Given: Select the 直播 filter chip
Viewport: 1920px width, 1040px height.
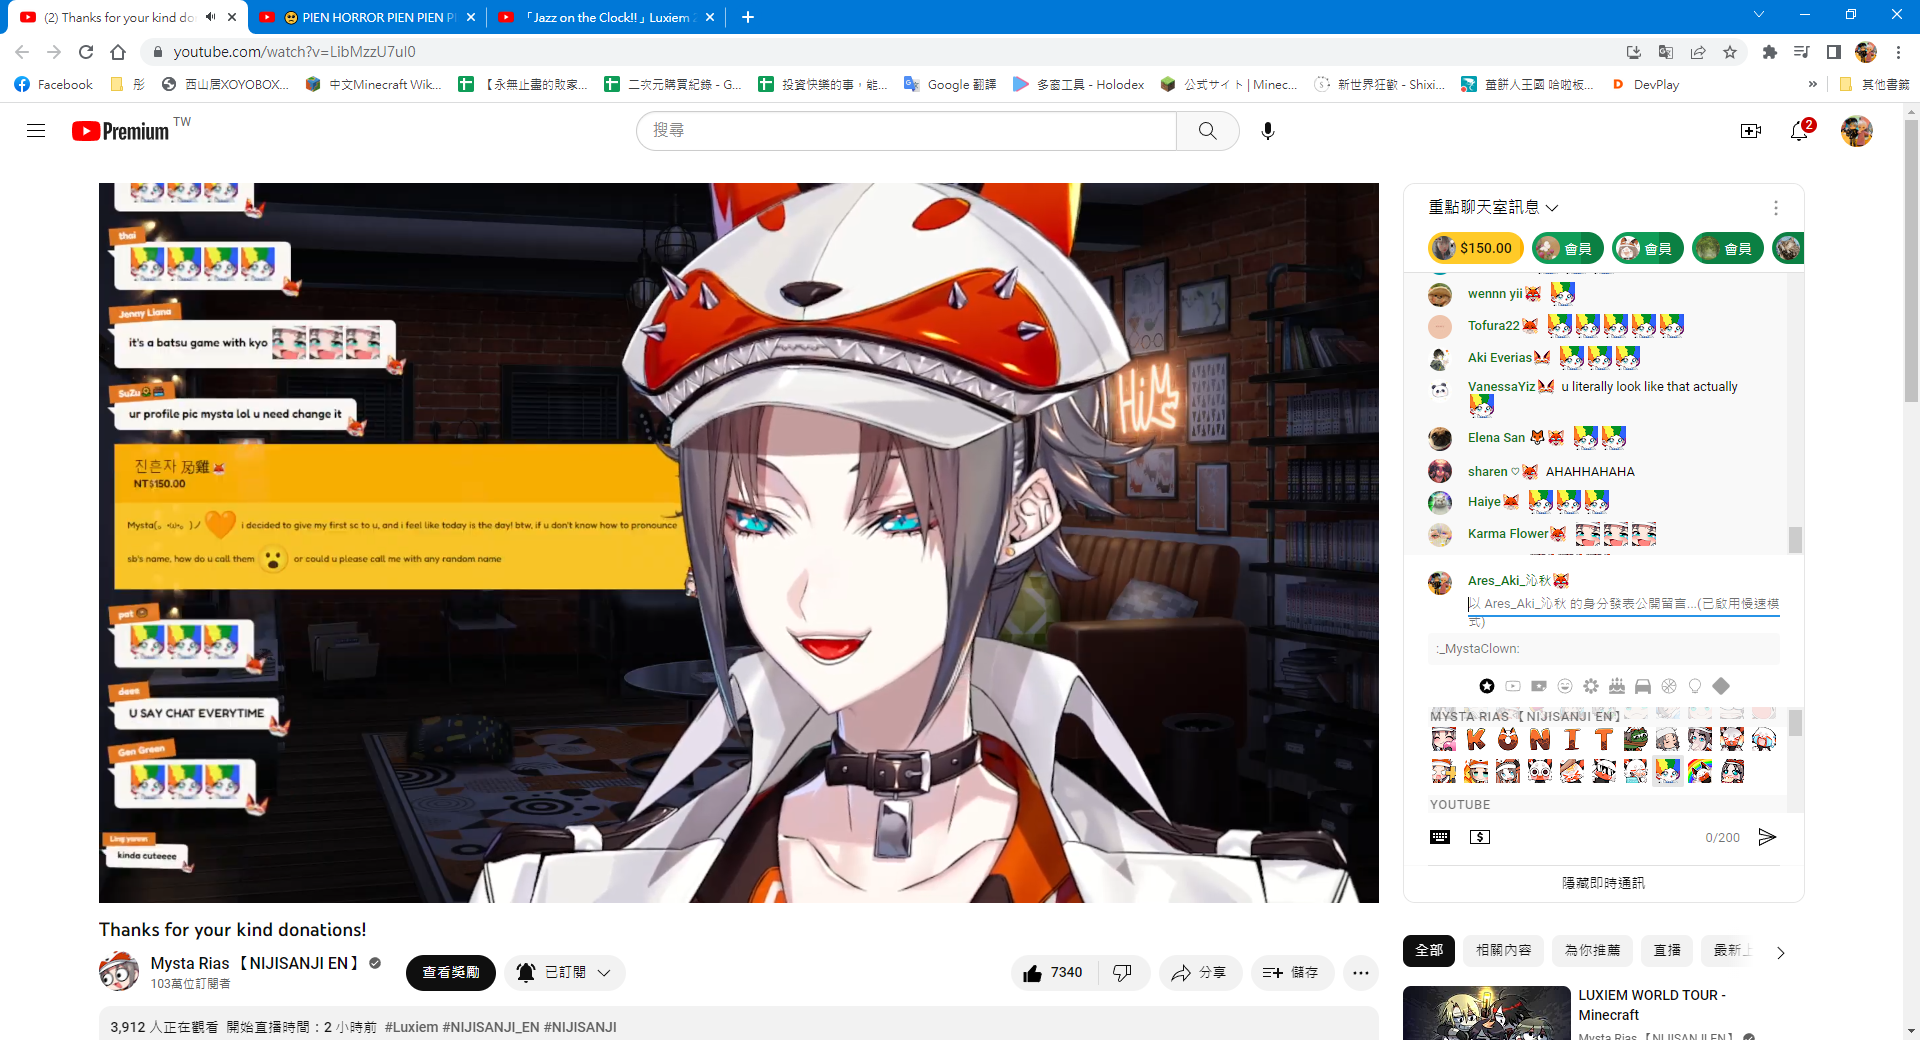Looking at the screenshot, I should click(x=1667, y=950).
